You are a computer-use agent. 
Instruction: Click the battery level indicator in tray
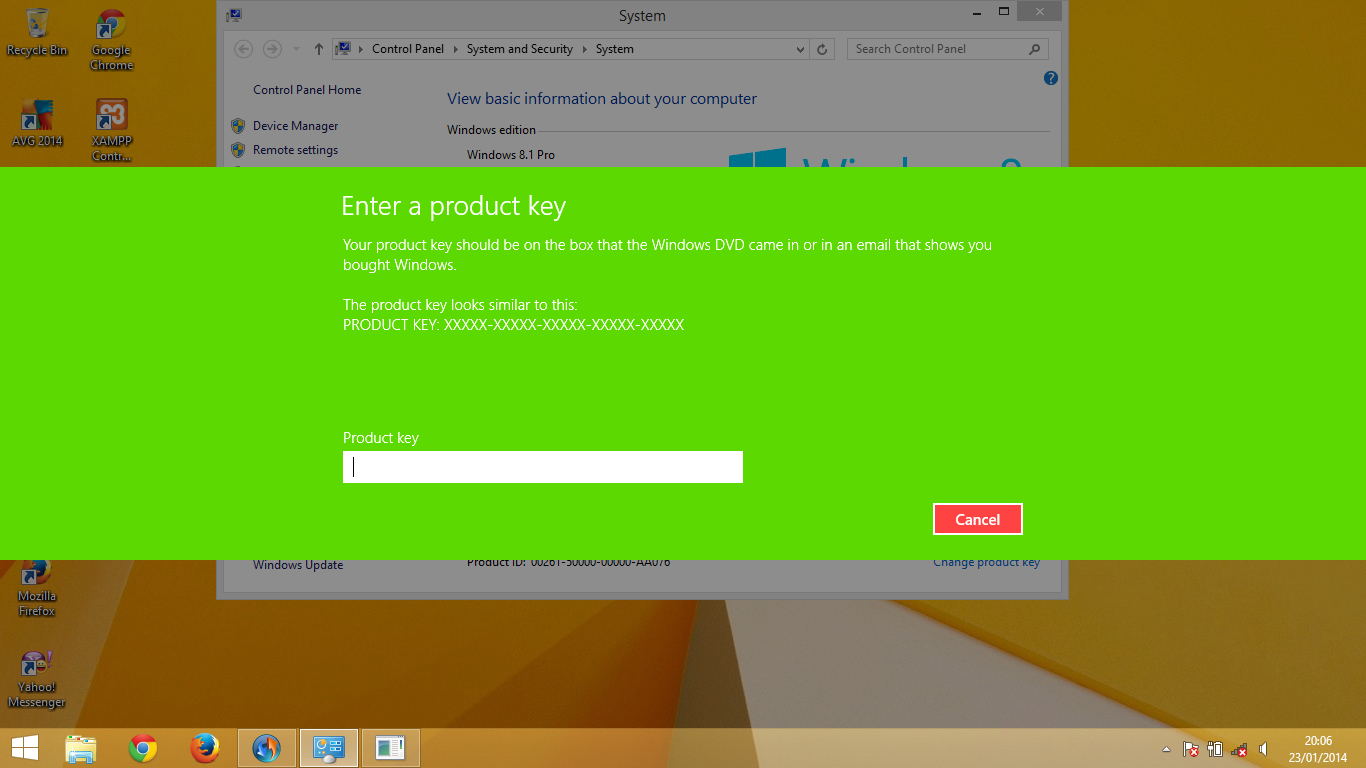coord(1215,748)
